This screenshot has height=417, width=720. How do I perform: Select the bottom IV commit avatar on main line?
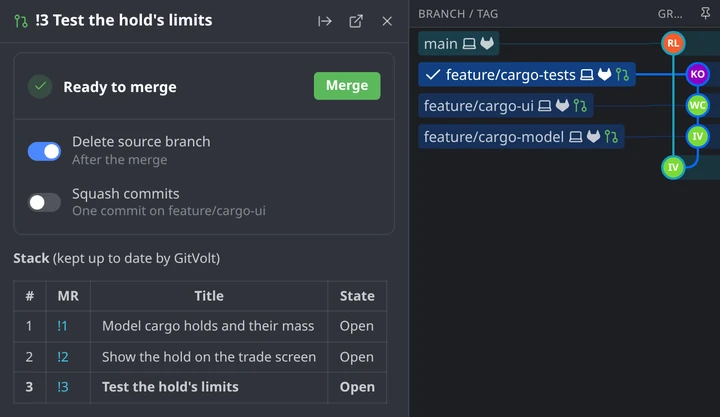pyautogui.click(x=673, y=167)
